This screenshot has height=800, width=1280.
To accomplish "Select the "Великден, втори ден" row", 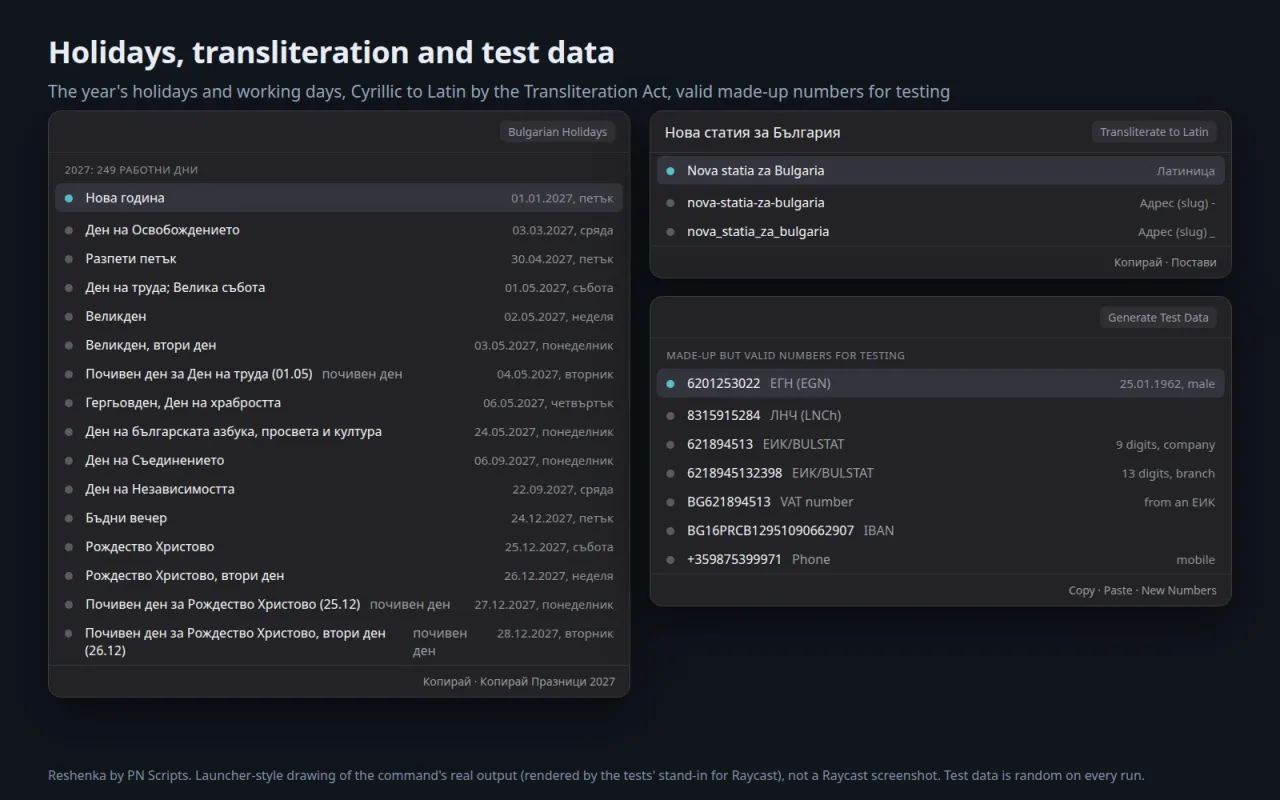I will point(339,346).
